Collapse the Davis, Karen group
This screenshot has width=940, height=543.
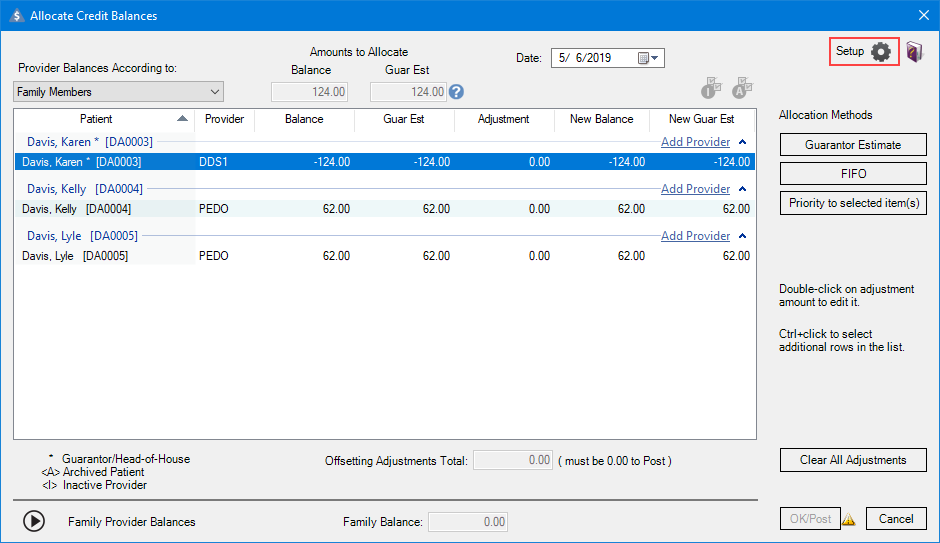[742, 142]
